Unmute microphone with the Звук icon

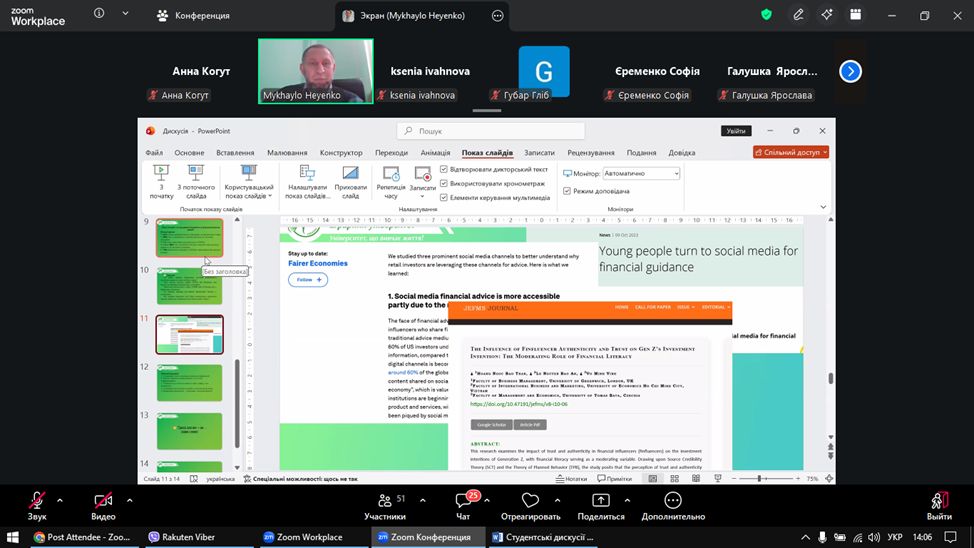pos(37,500)
